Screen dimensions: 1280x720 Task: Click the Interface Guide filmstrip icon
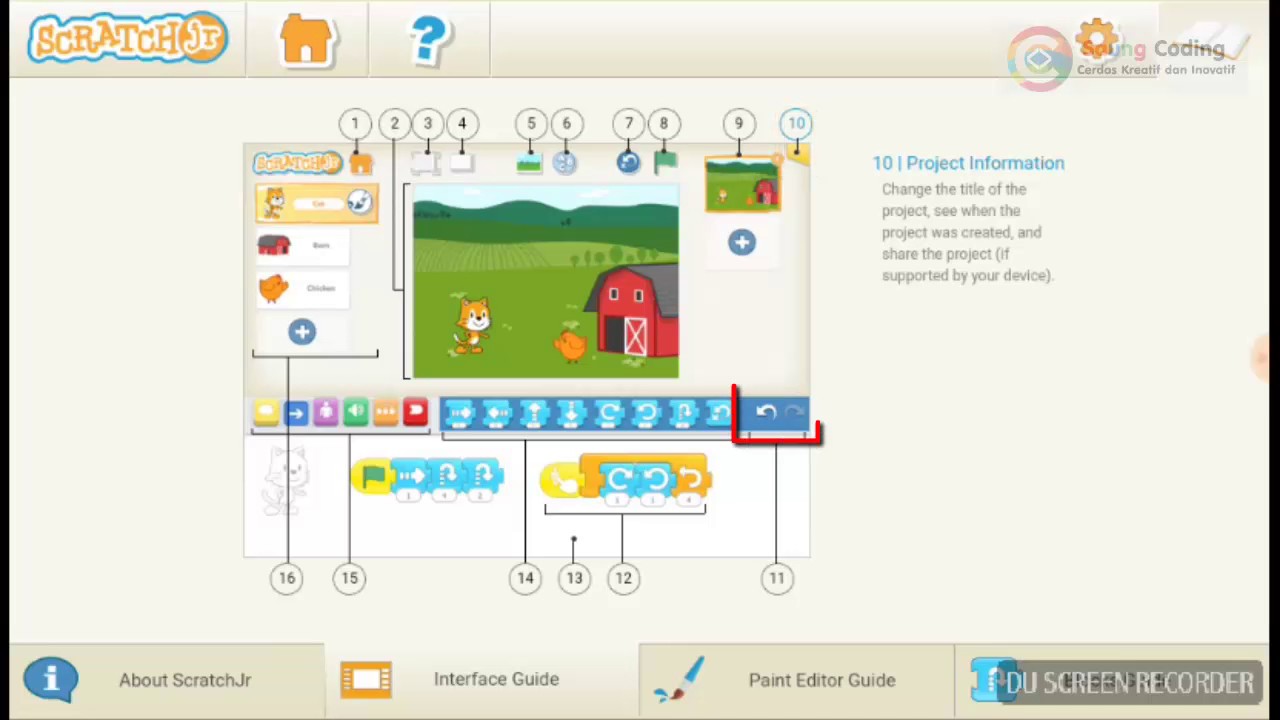(366, 679)
